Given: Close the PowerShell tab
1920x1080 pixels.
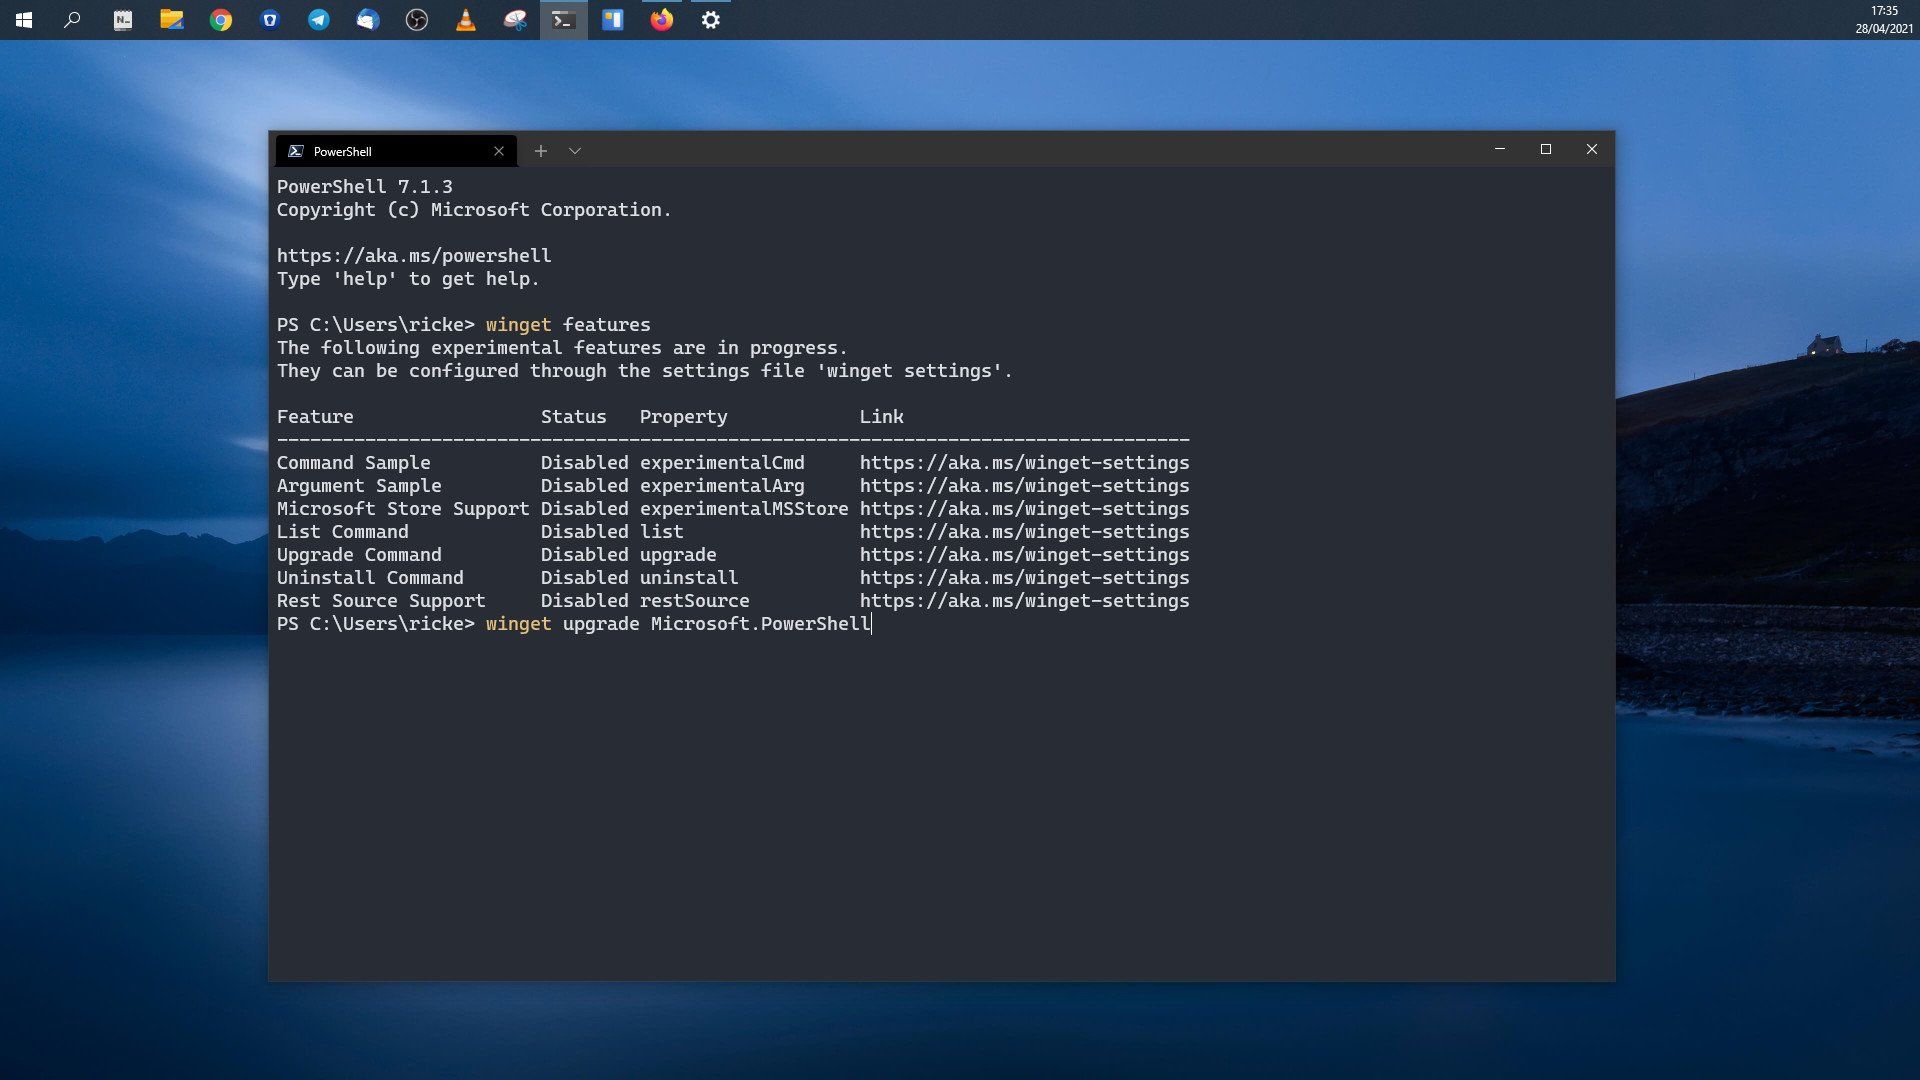Looking at the screenshot, I should tap(499, 151).
